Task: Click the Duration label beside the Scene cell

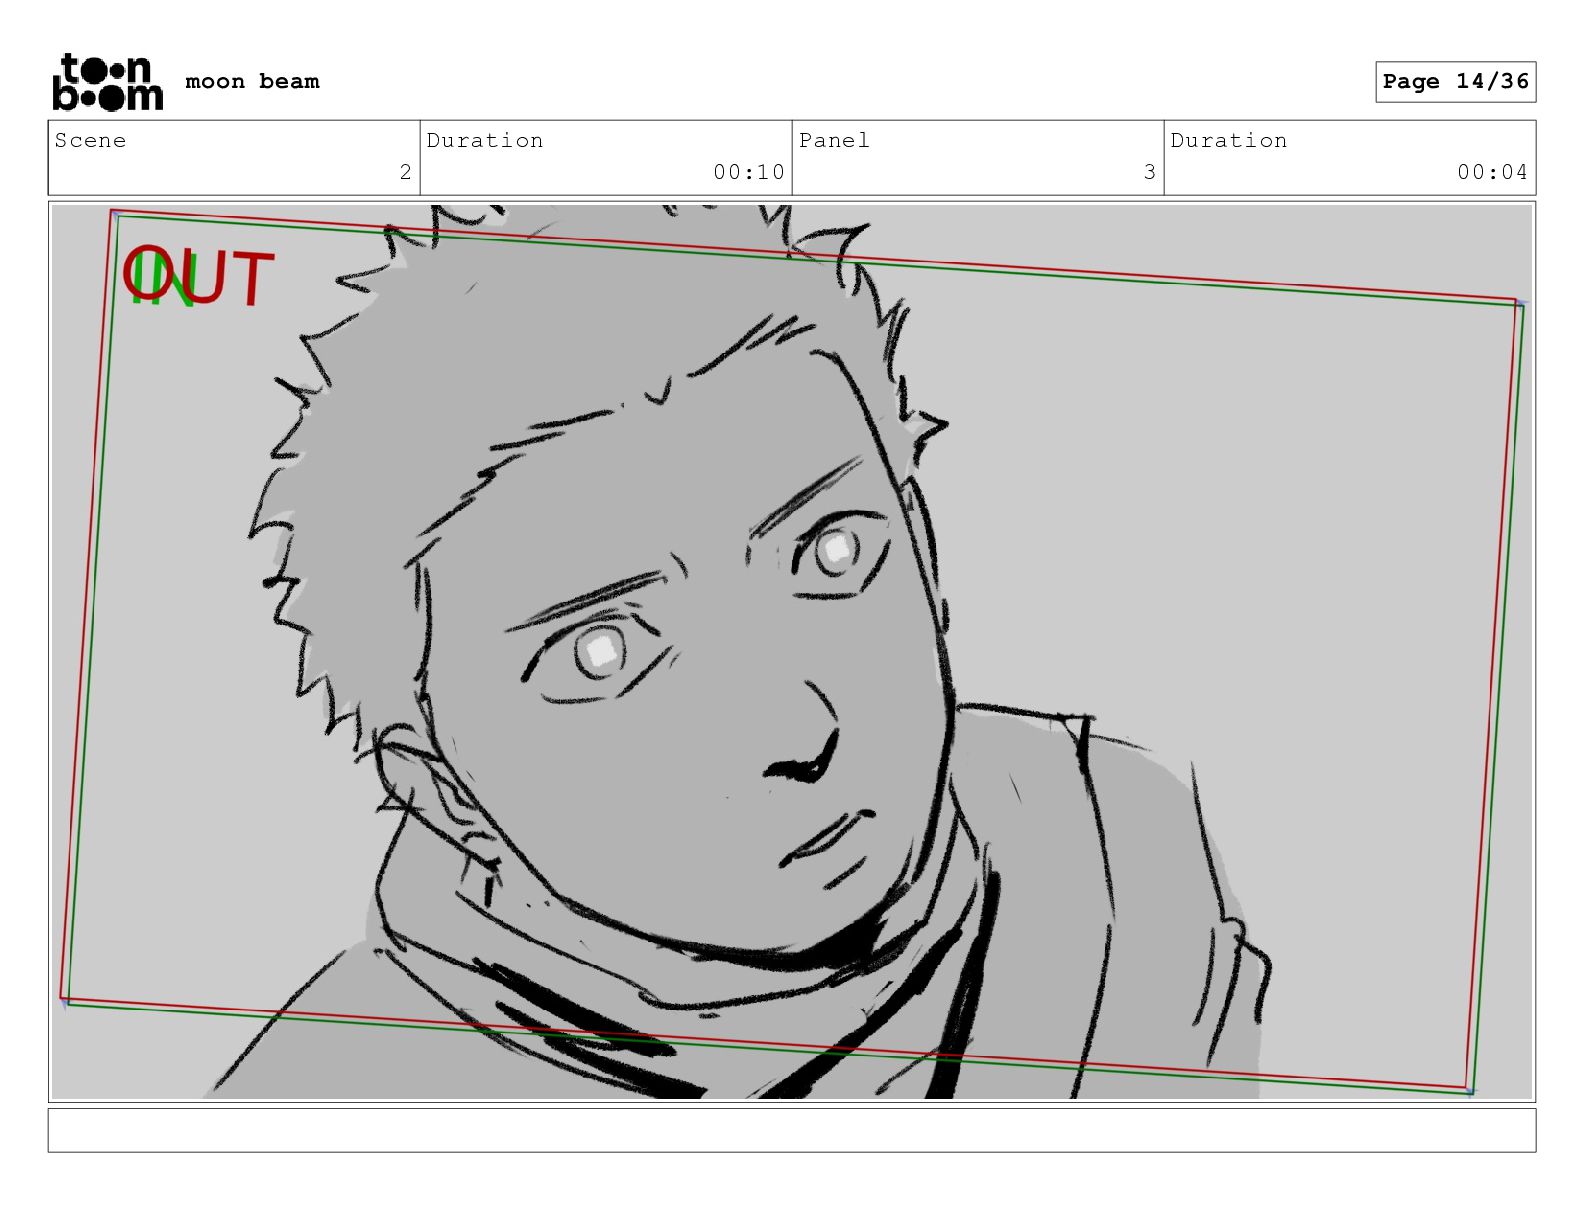Action: (485, 140)
